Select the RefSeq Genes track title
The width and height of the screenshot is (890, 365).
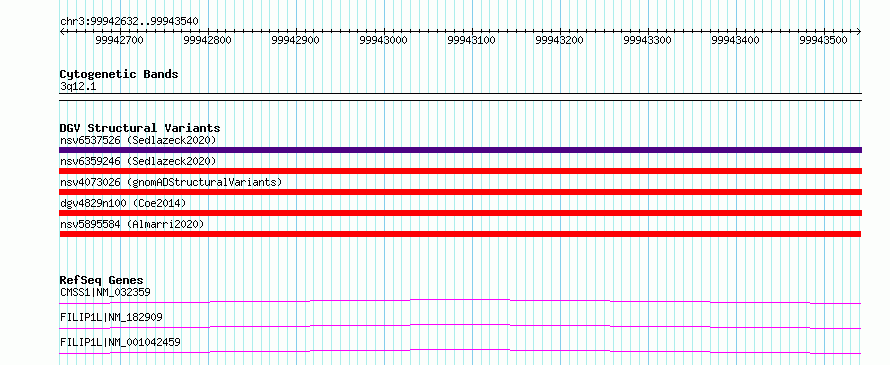tap(102, 280)
